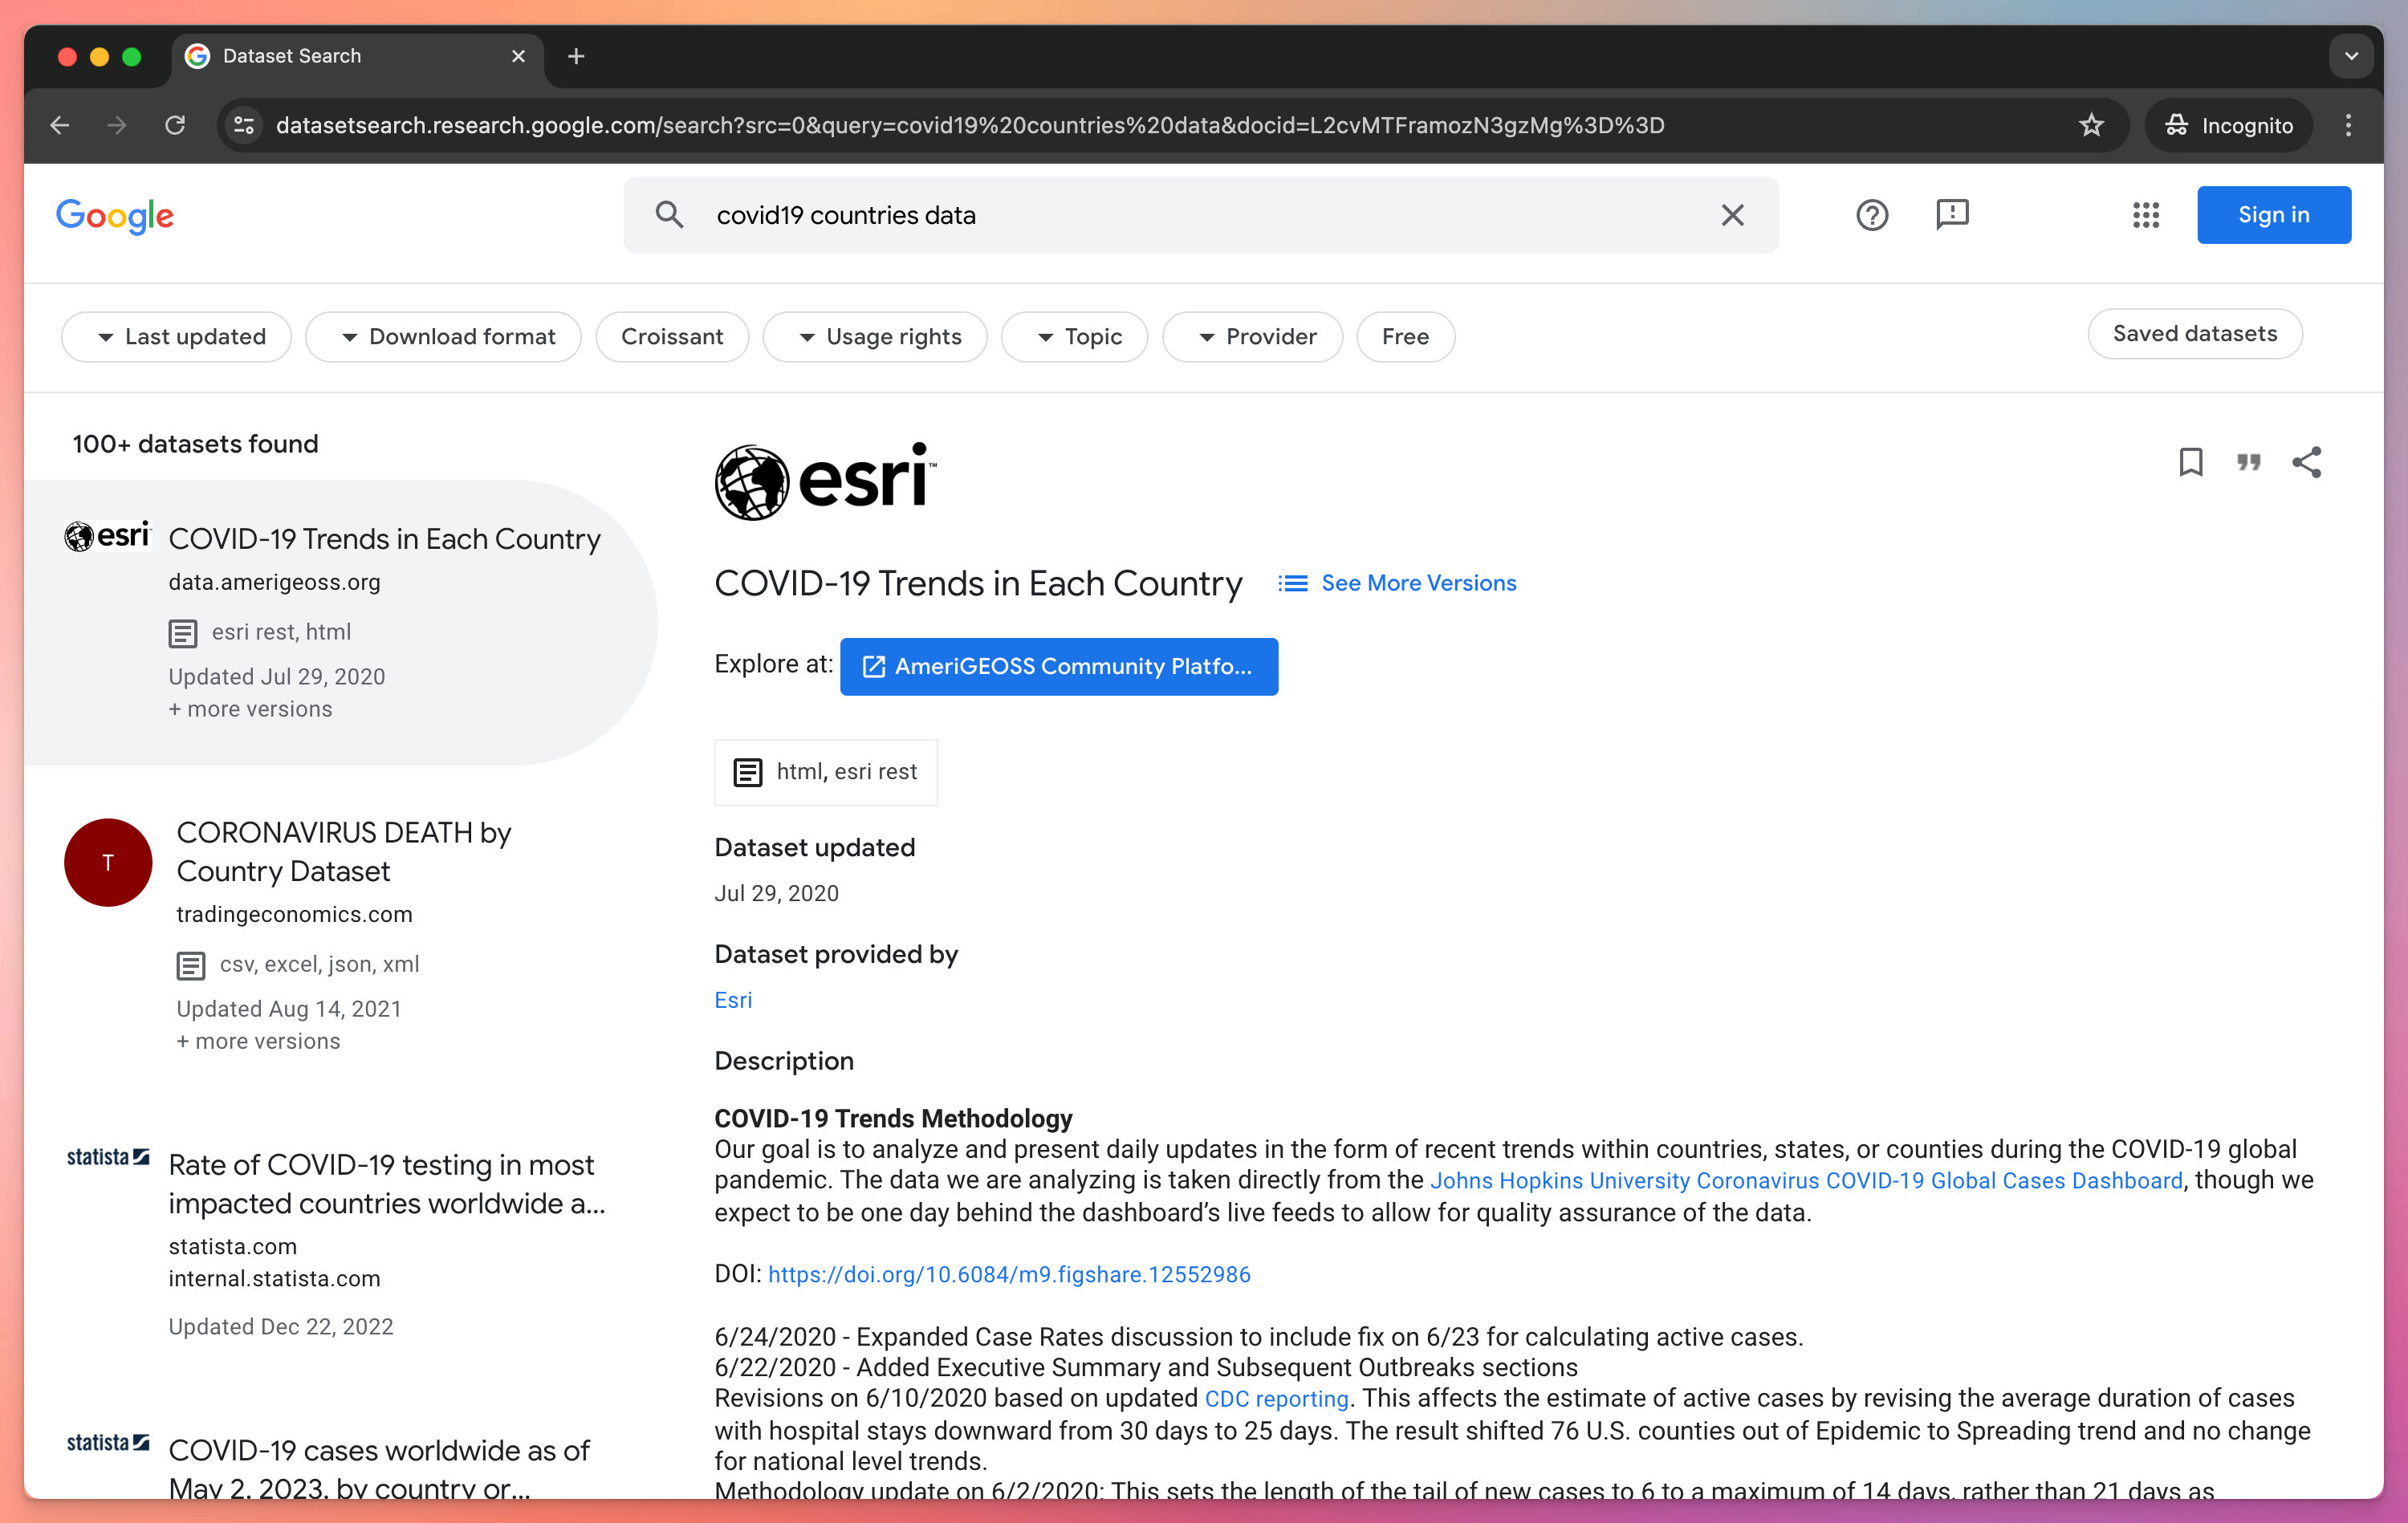Screen dimensions: 2408x1523
Task: Click See More Versions link
Action: pyautogui.click(x=1397, y=583)
